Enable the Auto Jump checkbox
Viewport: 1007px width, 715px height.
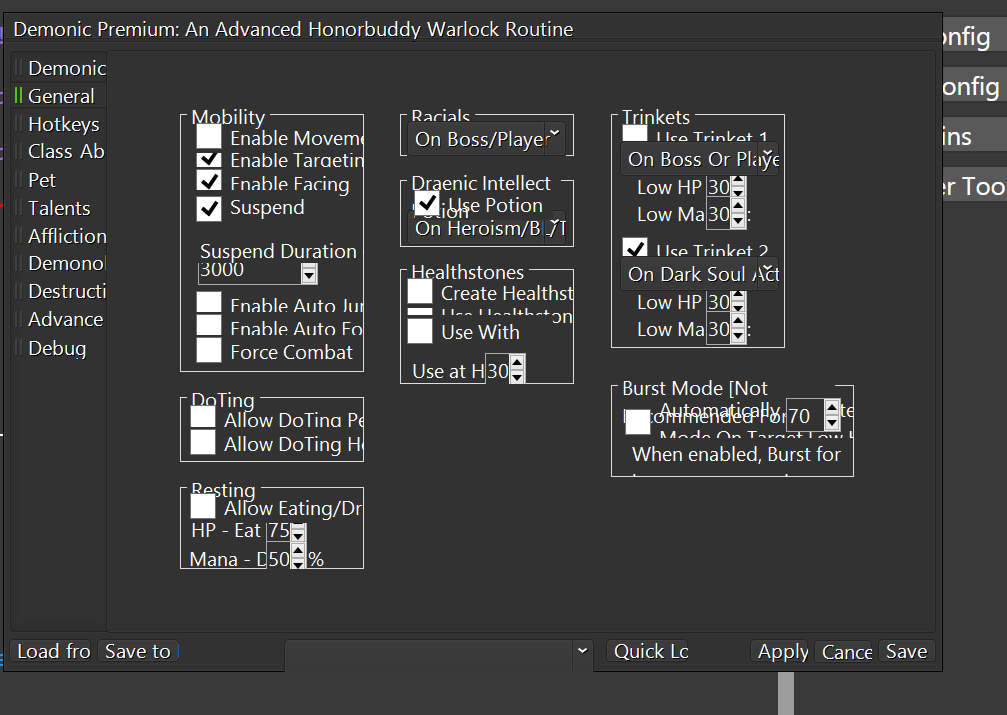tap(209, 302)
